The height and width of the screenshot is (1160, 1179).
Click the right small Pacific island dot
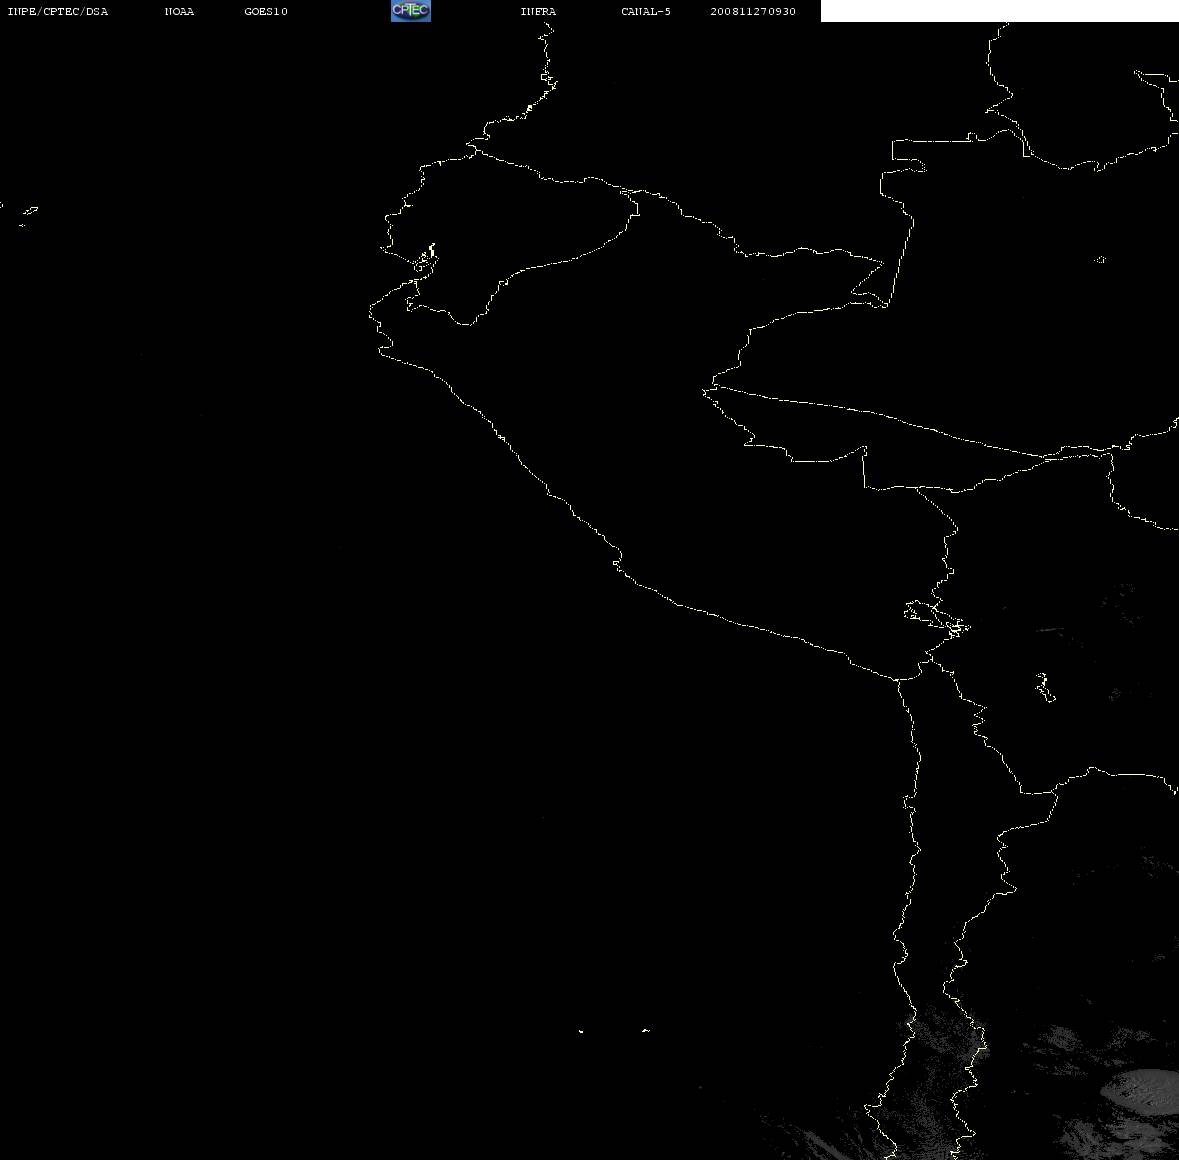[646, 1030]
